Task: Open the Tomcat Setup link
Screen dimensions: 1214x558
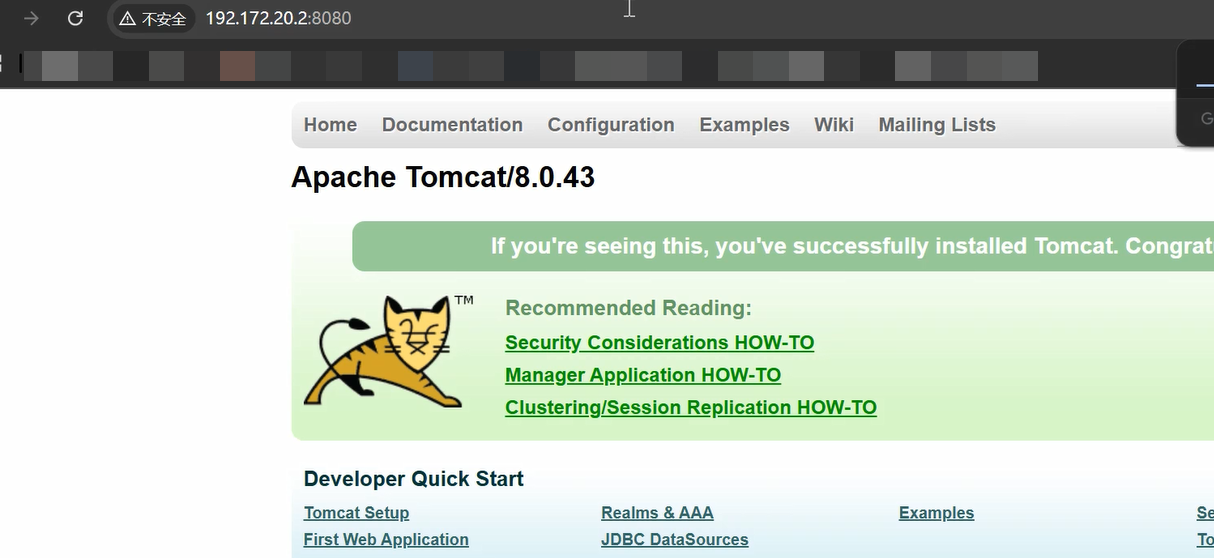Action: (x=356, y=513)
